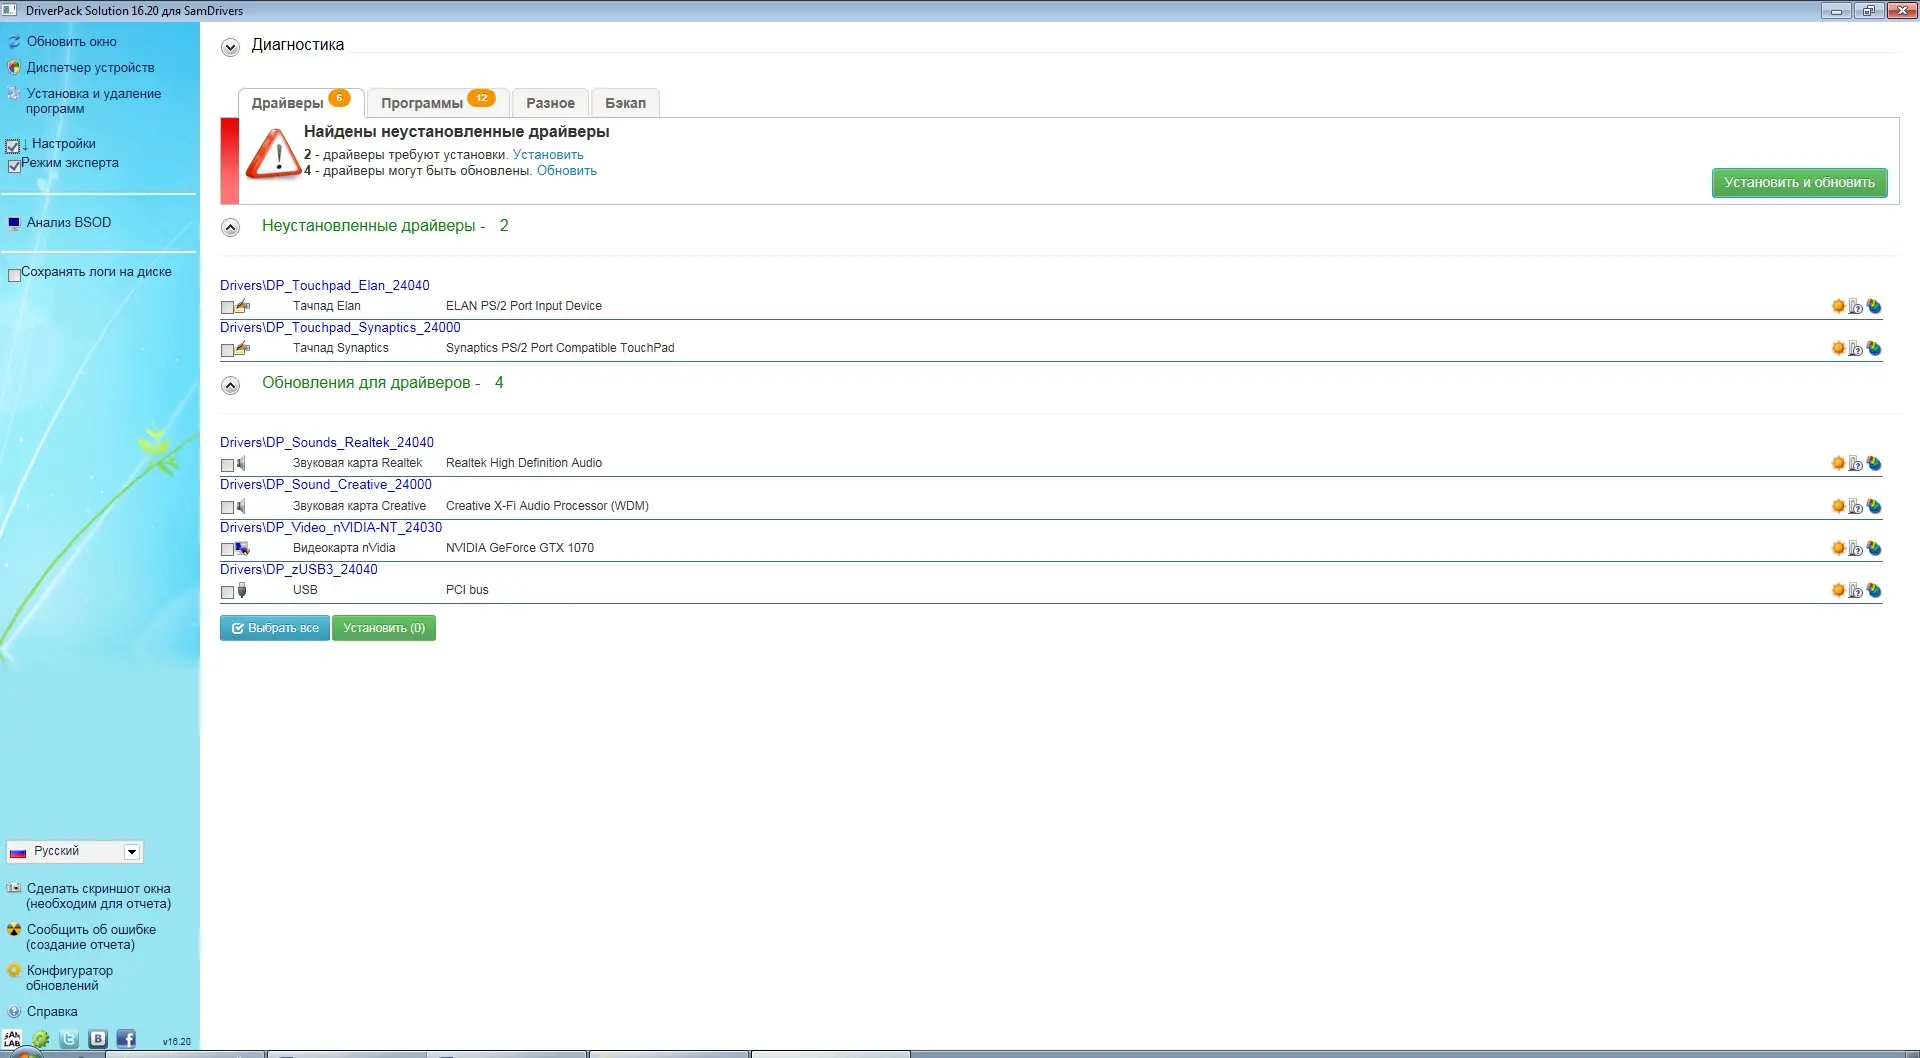
Task: Click the device info icon in the Тачпад Synaptics row
Action: coord(1856,349)
